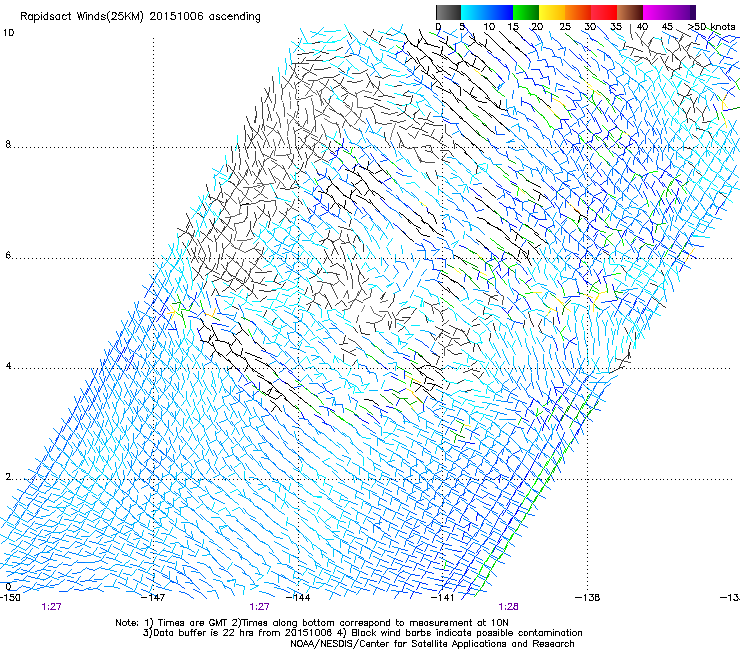Click the longitude axis label '-138'

coord(588,598)
